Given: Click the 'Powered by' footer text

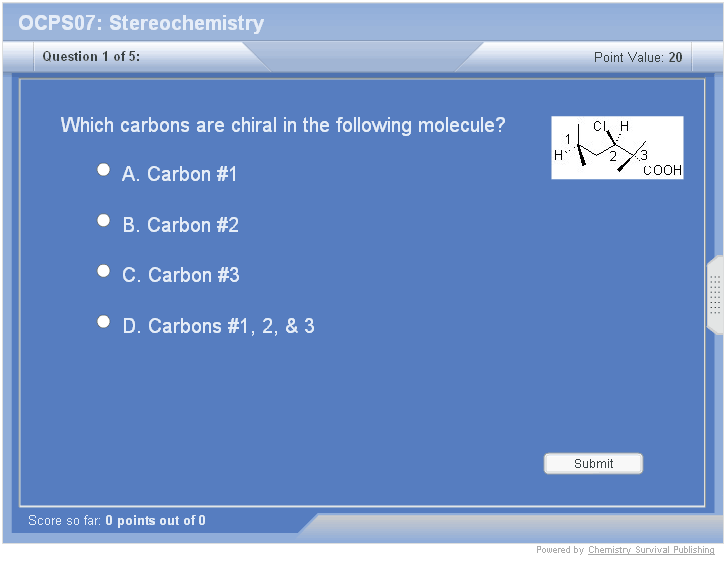Looking at the screenshot, I should (x=560, y=550).
